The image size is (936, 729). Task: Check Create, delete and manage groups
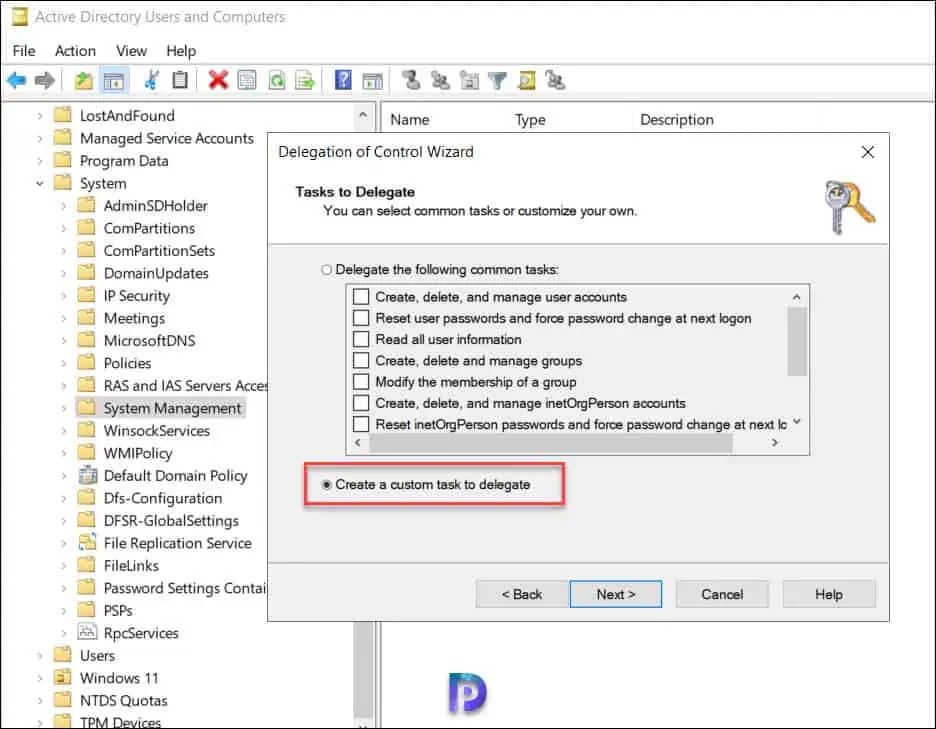click(x=361, y=361)
